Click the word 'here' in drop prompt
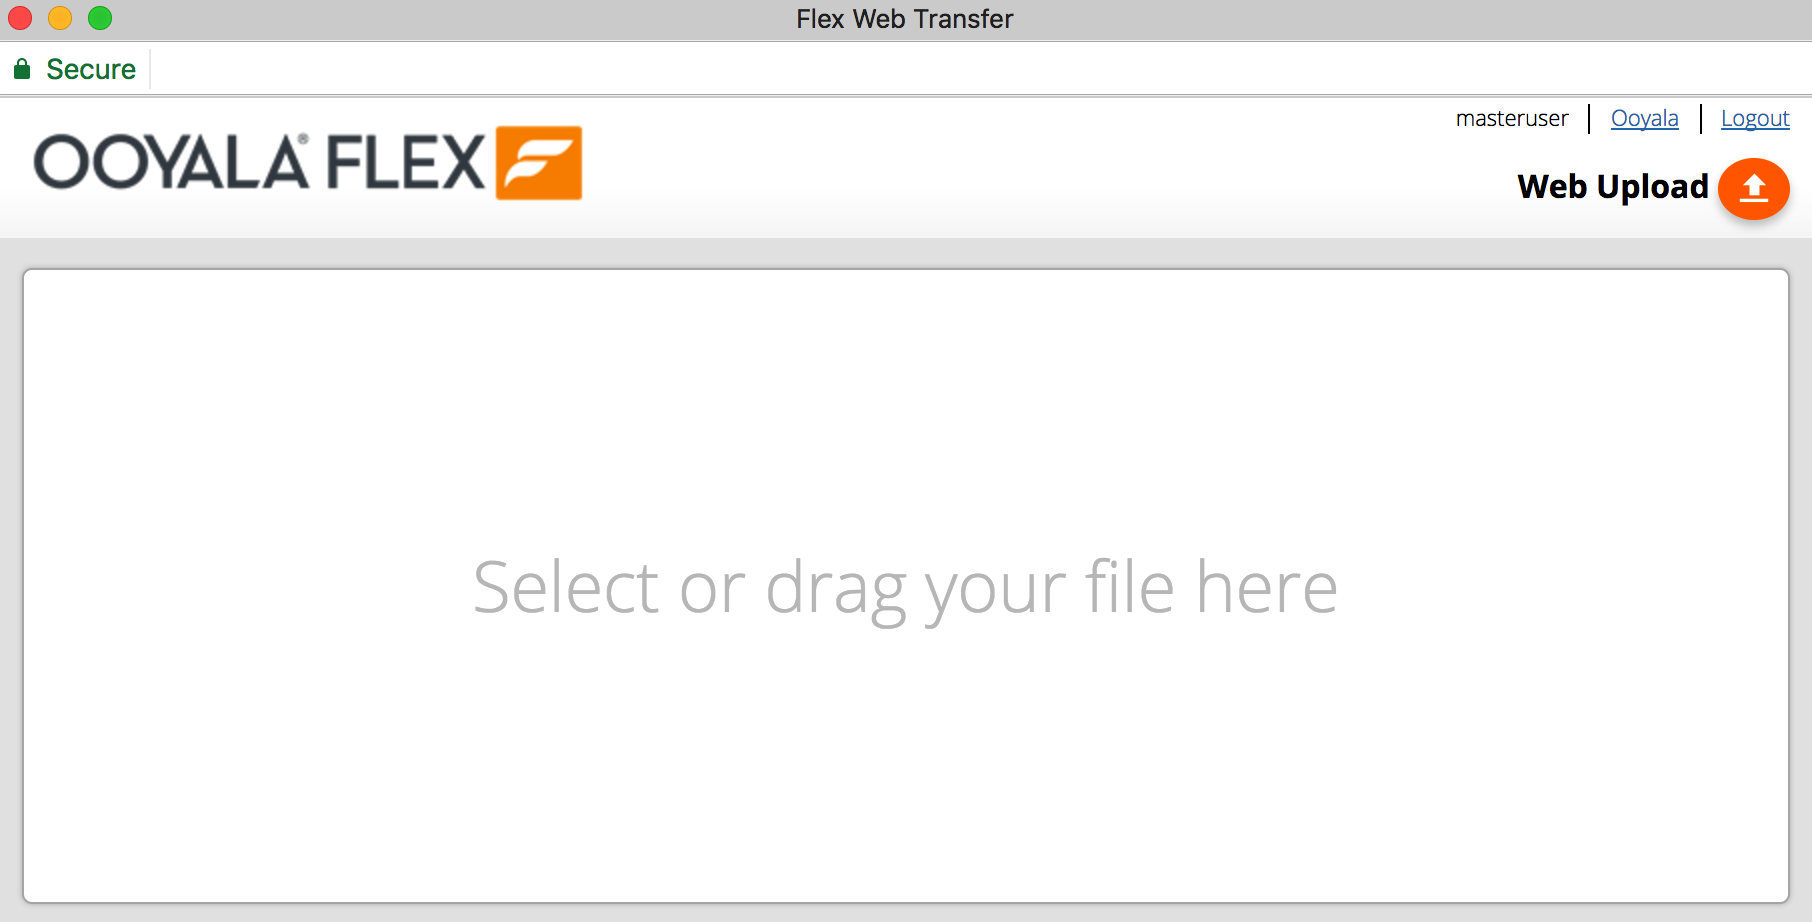1812x922 pixels. pyautogui.click(x=1267, y=587)
